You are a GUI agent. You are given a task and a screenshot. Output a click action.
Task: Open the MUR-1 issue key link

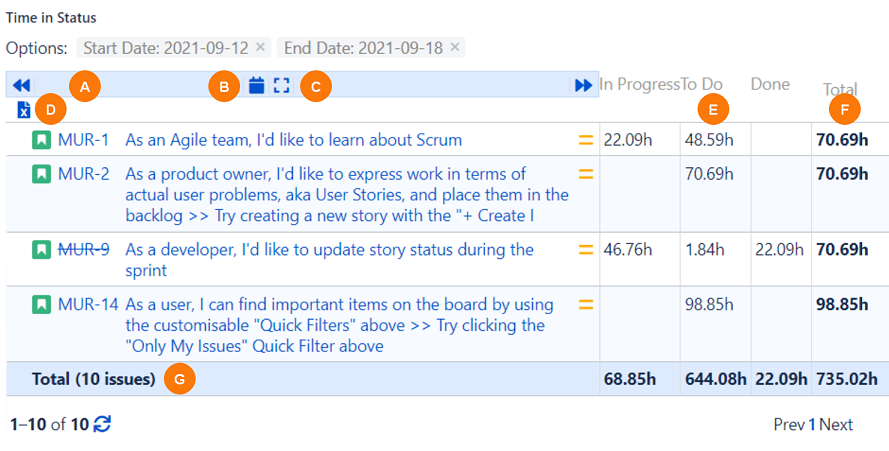pyautogui.click(x=84, y=140)
